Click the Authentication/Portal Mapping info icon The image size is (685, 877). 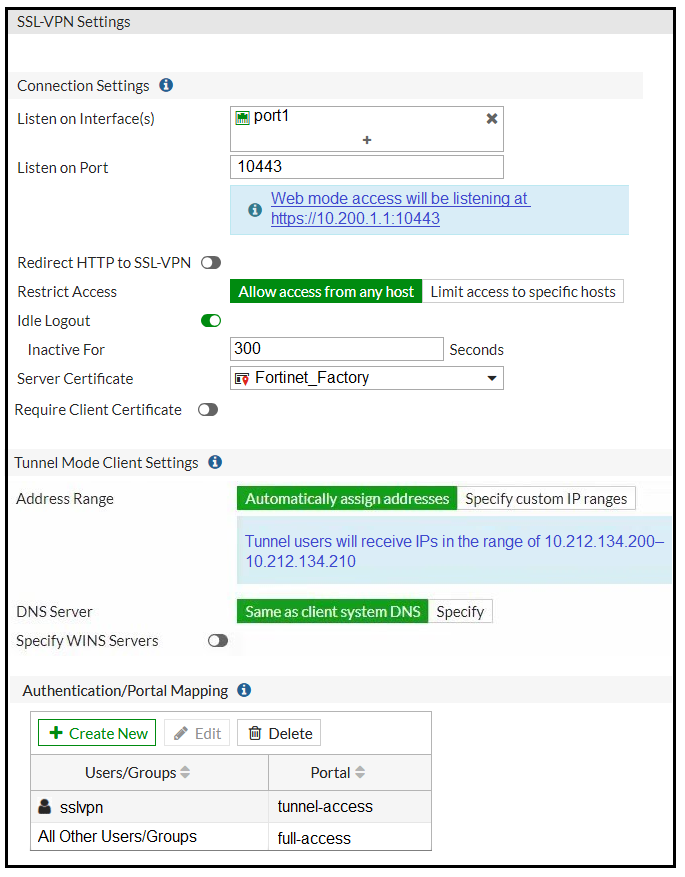[244, 690]
